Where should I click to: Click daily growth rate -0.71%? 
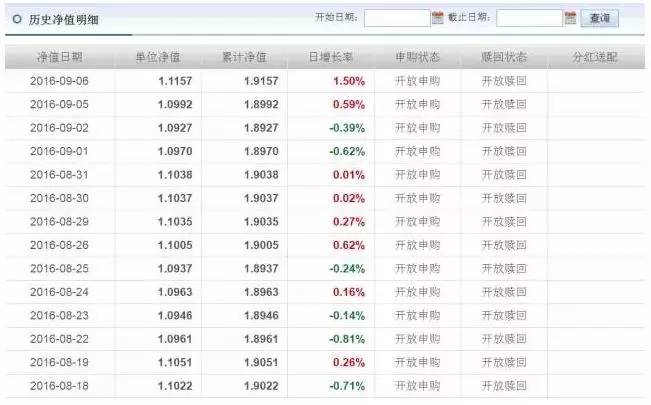[347, 386]
